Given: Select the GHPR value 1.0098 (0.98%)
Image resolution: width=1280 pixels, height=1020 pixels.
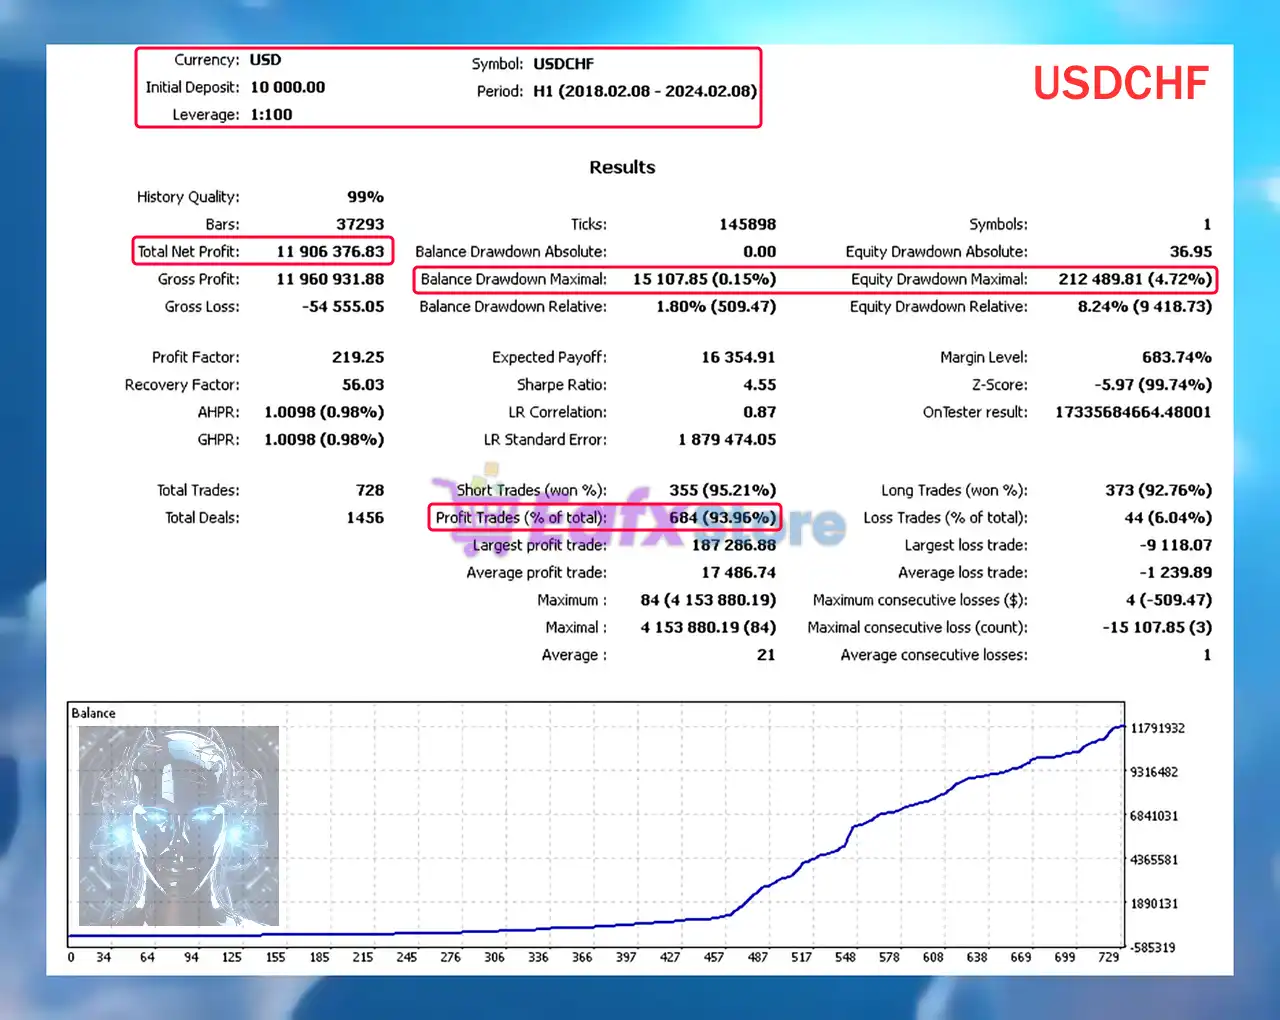Looking at the screenshot, I should (x=324, y=440).
